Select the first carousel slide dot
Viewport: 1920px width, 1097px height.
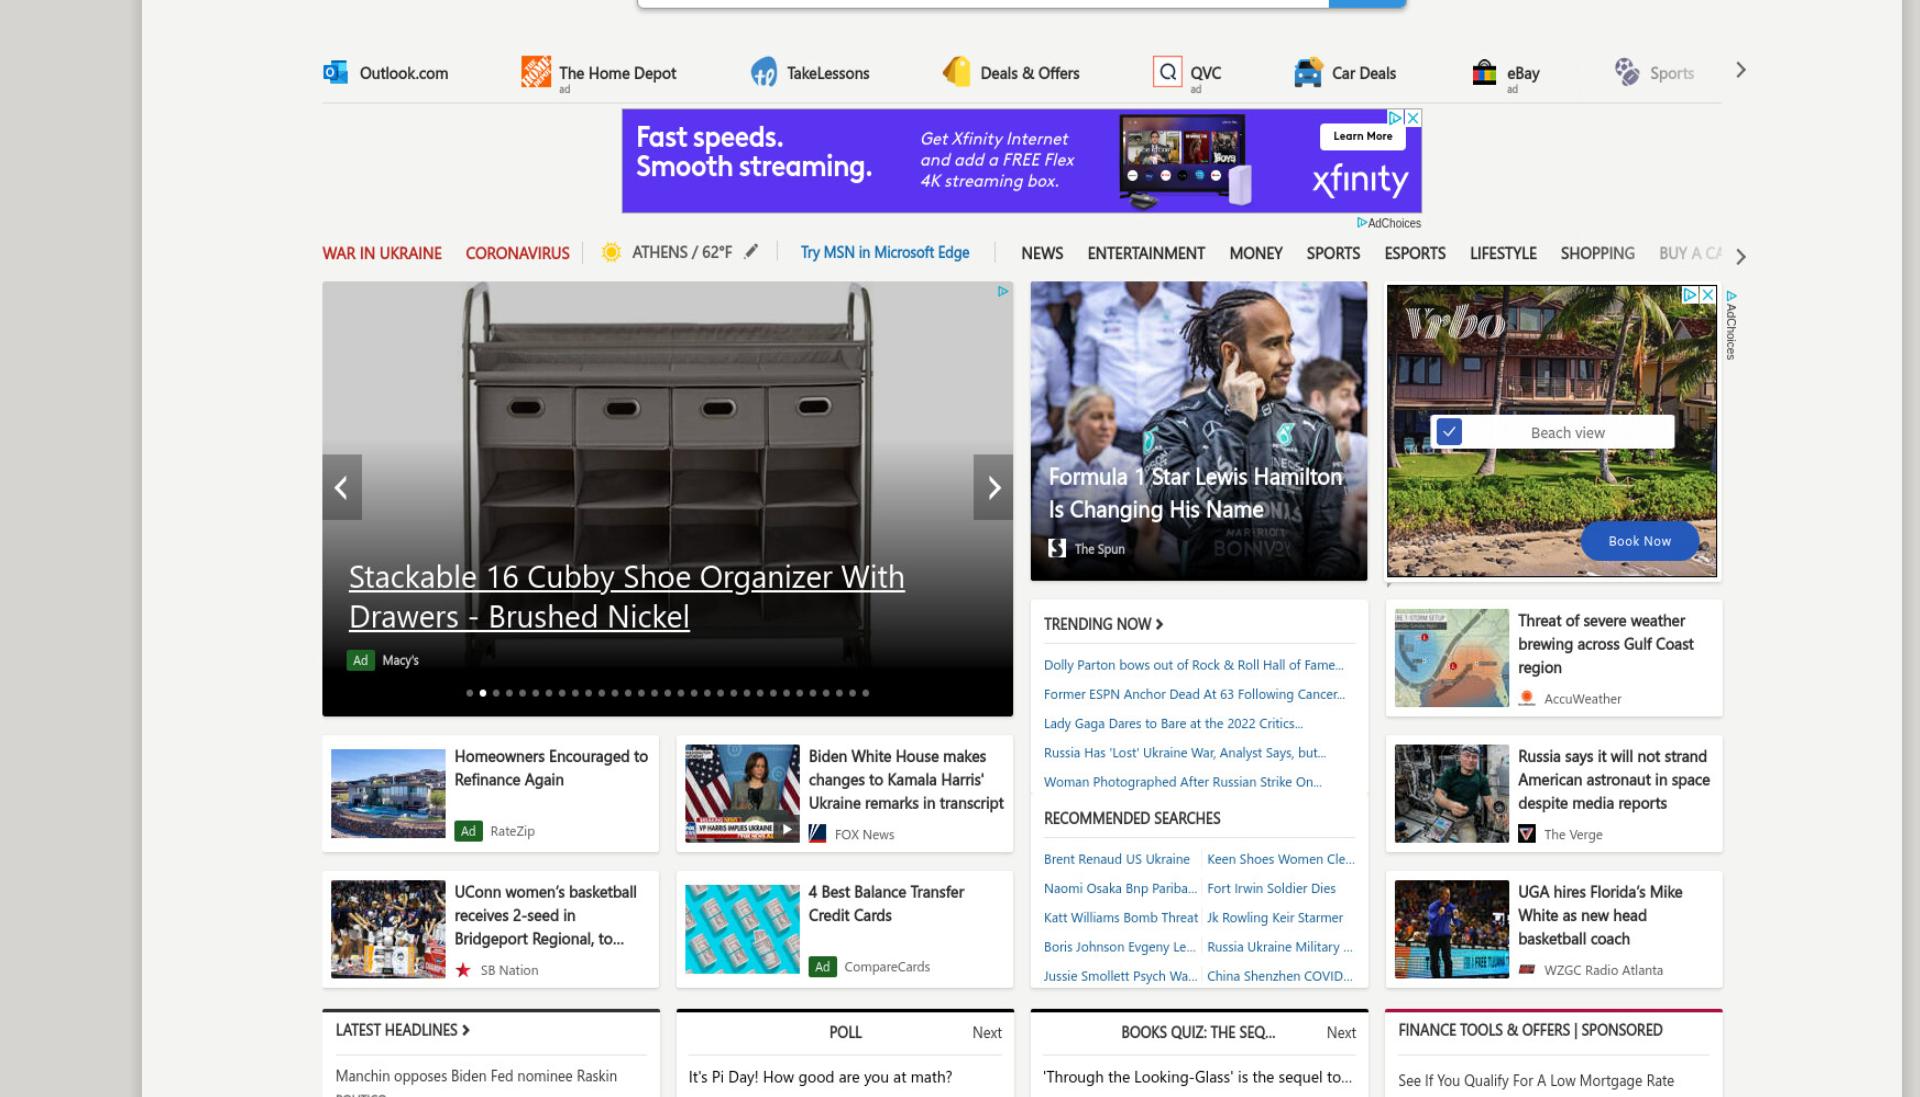[x=469, y=693]
